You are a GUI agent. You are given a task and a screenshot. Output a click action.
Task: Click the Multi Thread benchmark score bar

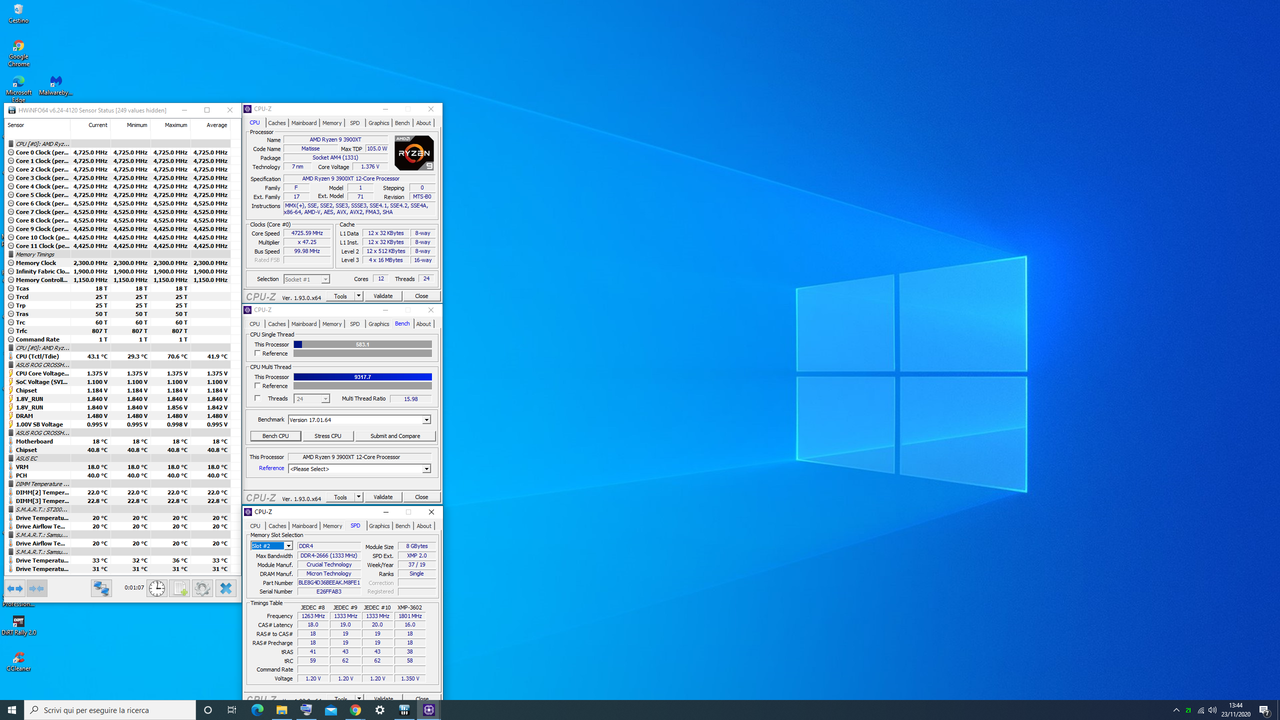(362, 377)
